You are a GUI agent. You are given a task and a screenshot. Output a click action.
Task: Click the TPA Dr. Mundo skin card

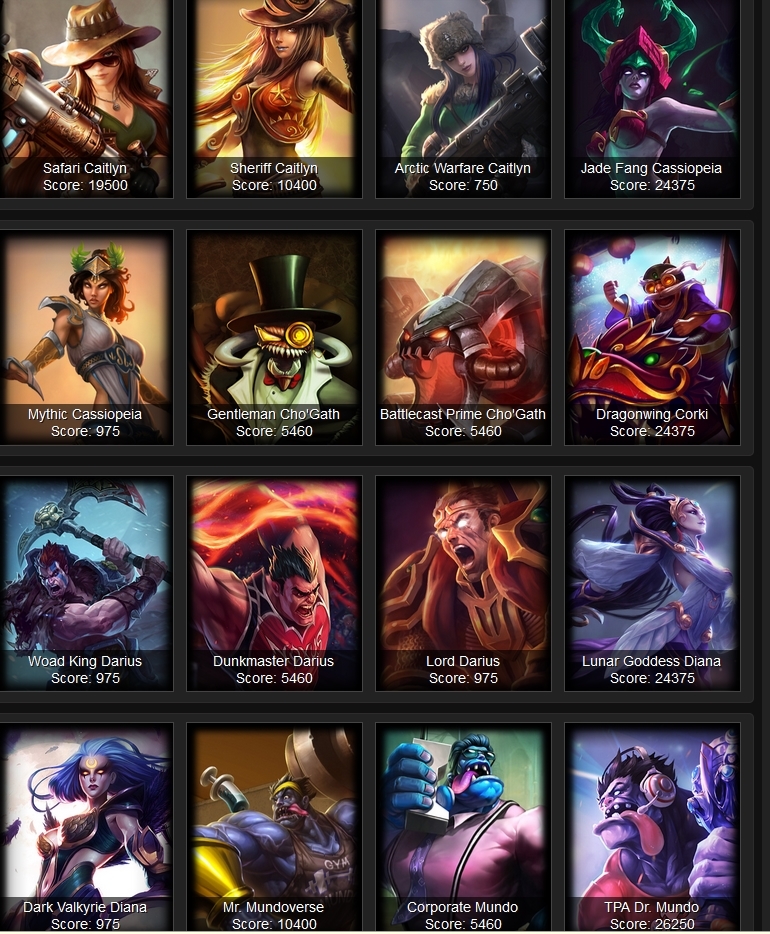pyautogui.click(x=652, y=828)
